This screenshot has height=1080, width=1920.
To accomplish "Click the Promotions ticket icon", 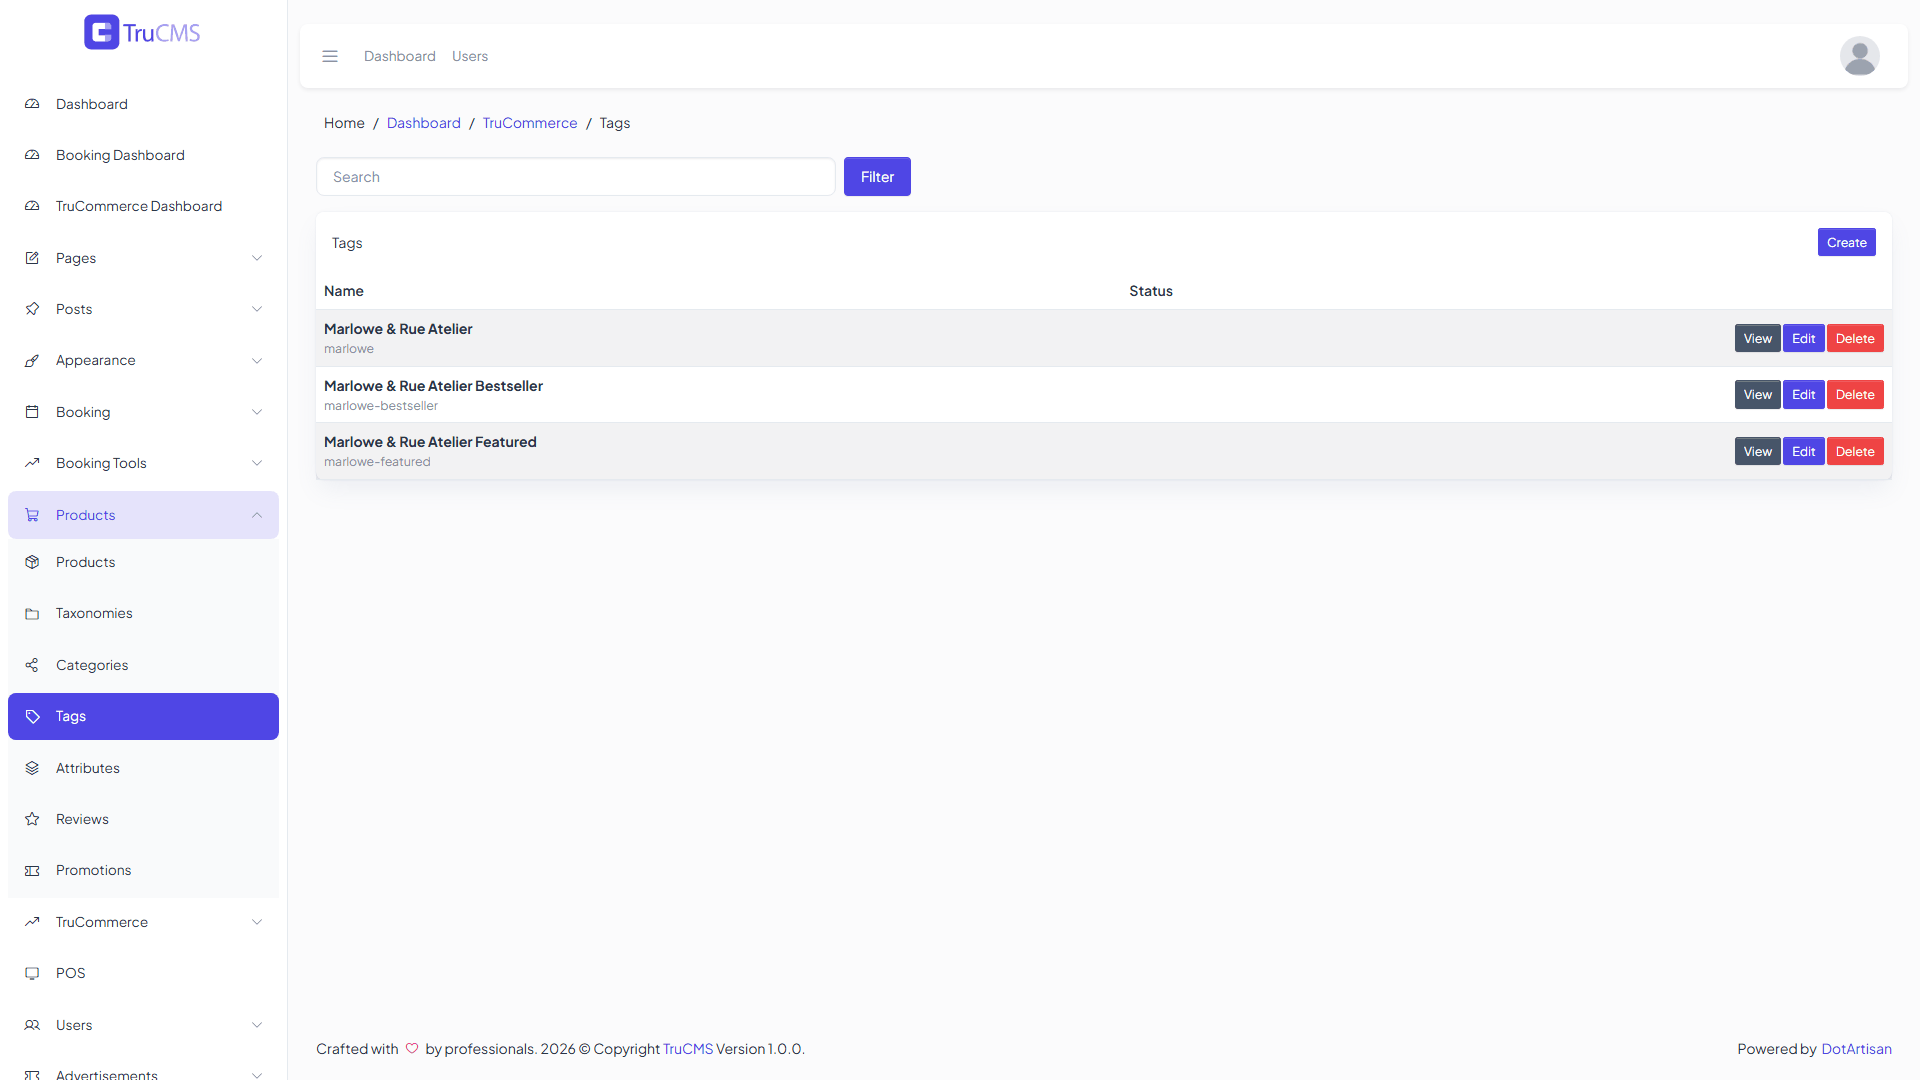I will point(32,870).
